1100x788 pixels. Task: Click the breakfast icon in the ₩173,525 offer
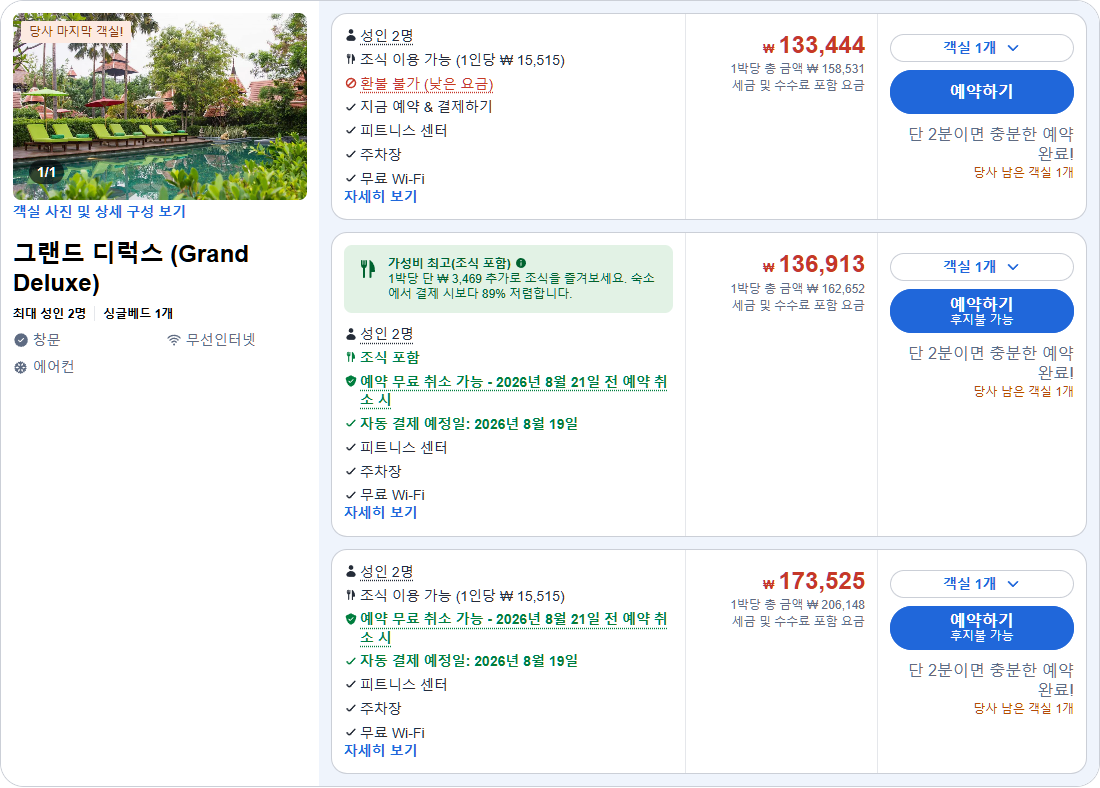point(351,595)
